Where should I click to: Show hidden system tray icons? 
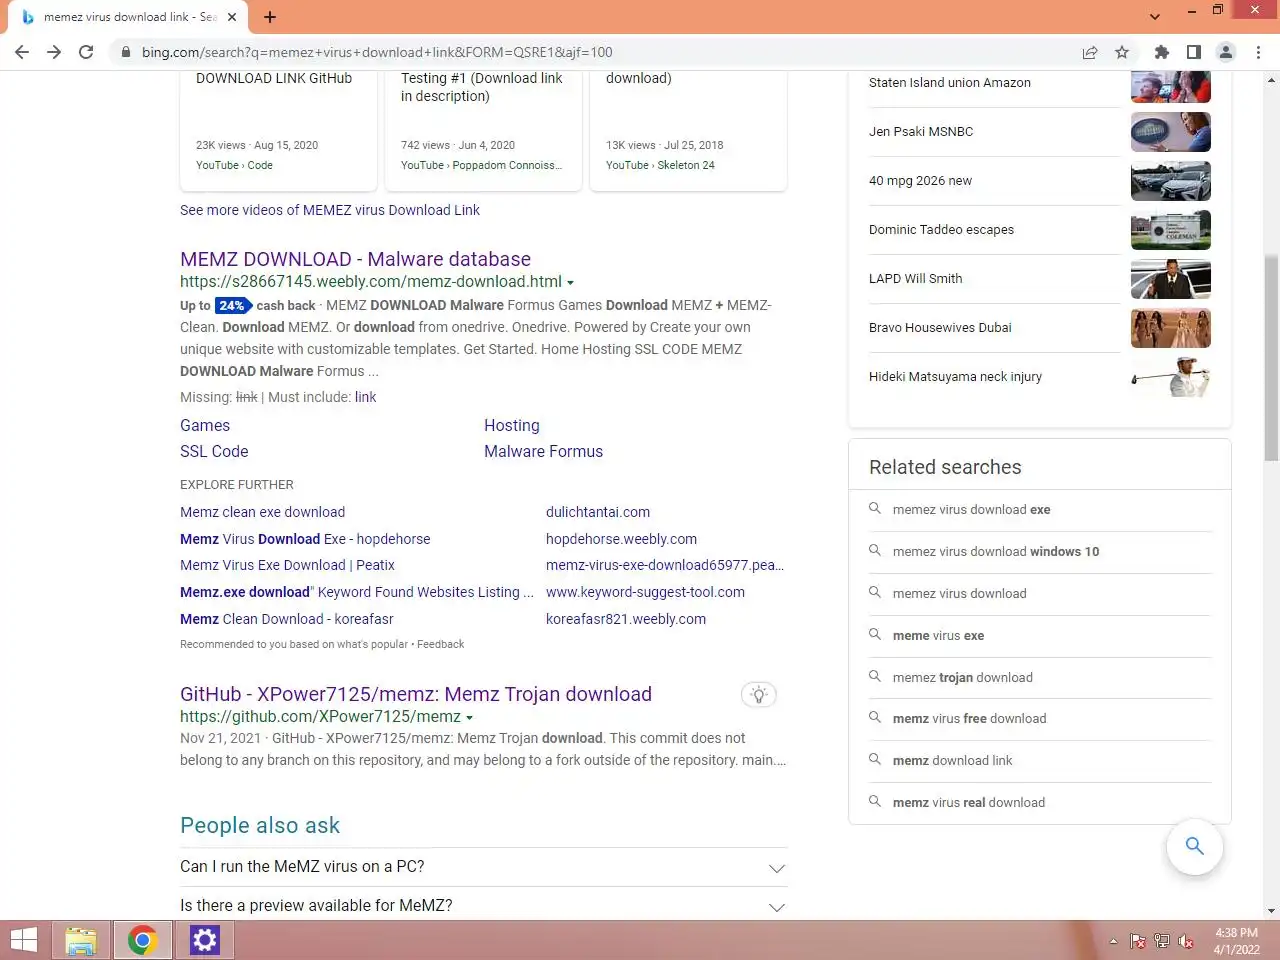(x=1113, y=941)
